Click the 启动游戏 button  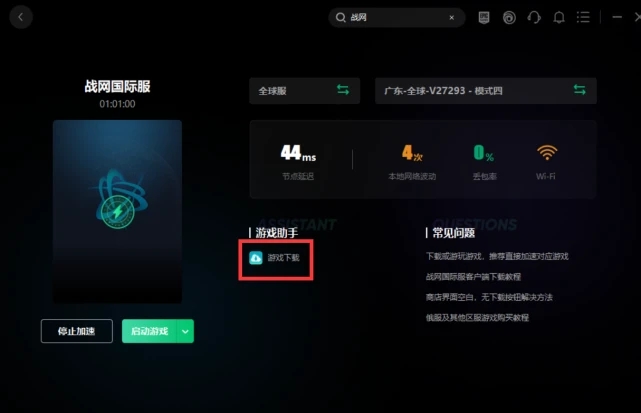(149, 331)
